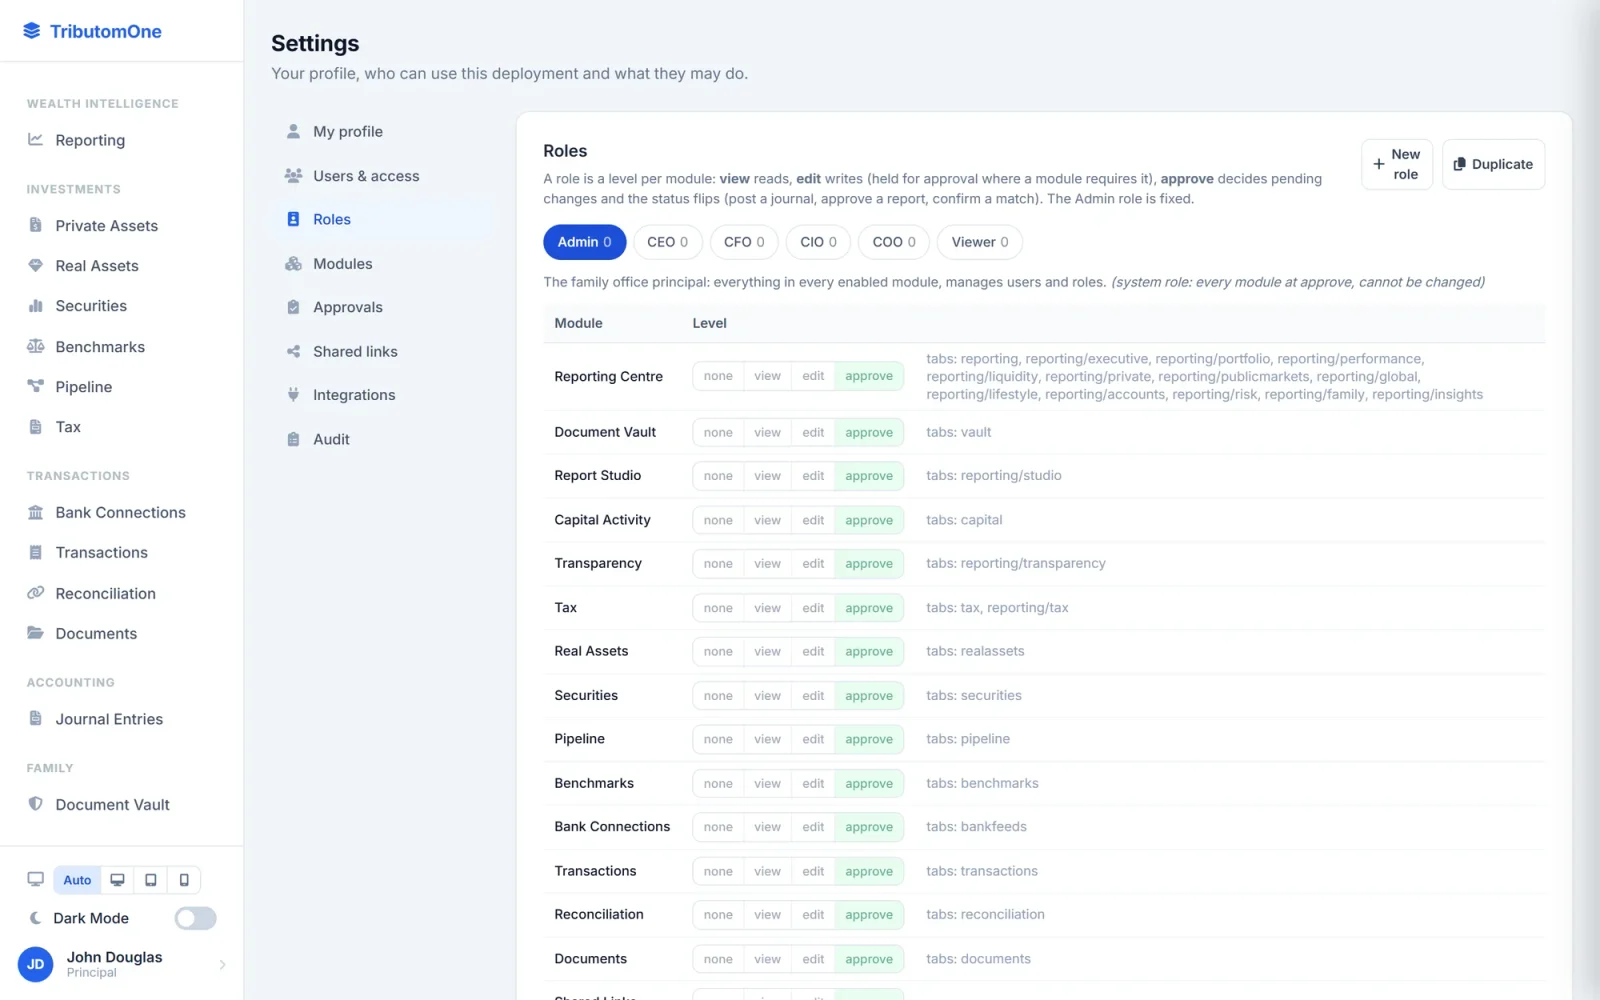Select the Viewer role tab
The height and width of the screenshot is (1000, 1600).
point(980,242)
